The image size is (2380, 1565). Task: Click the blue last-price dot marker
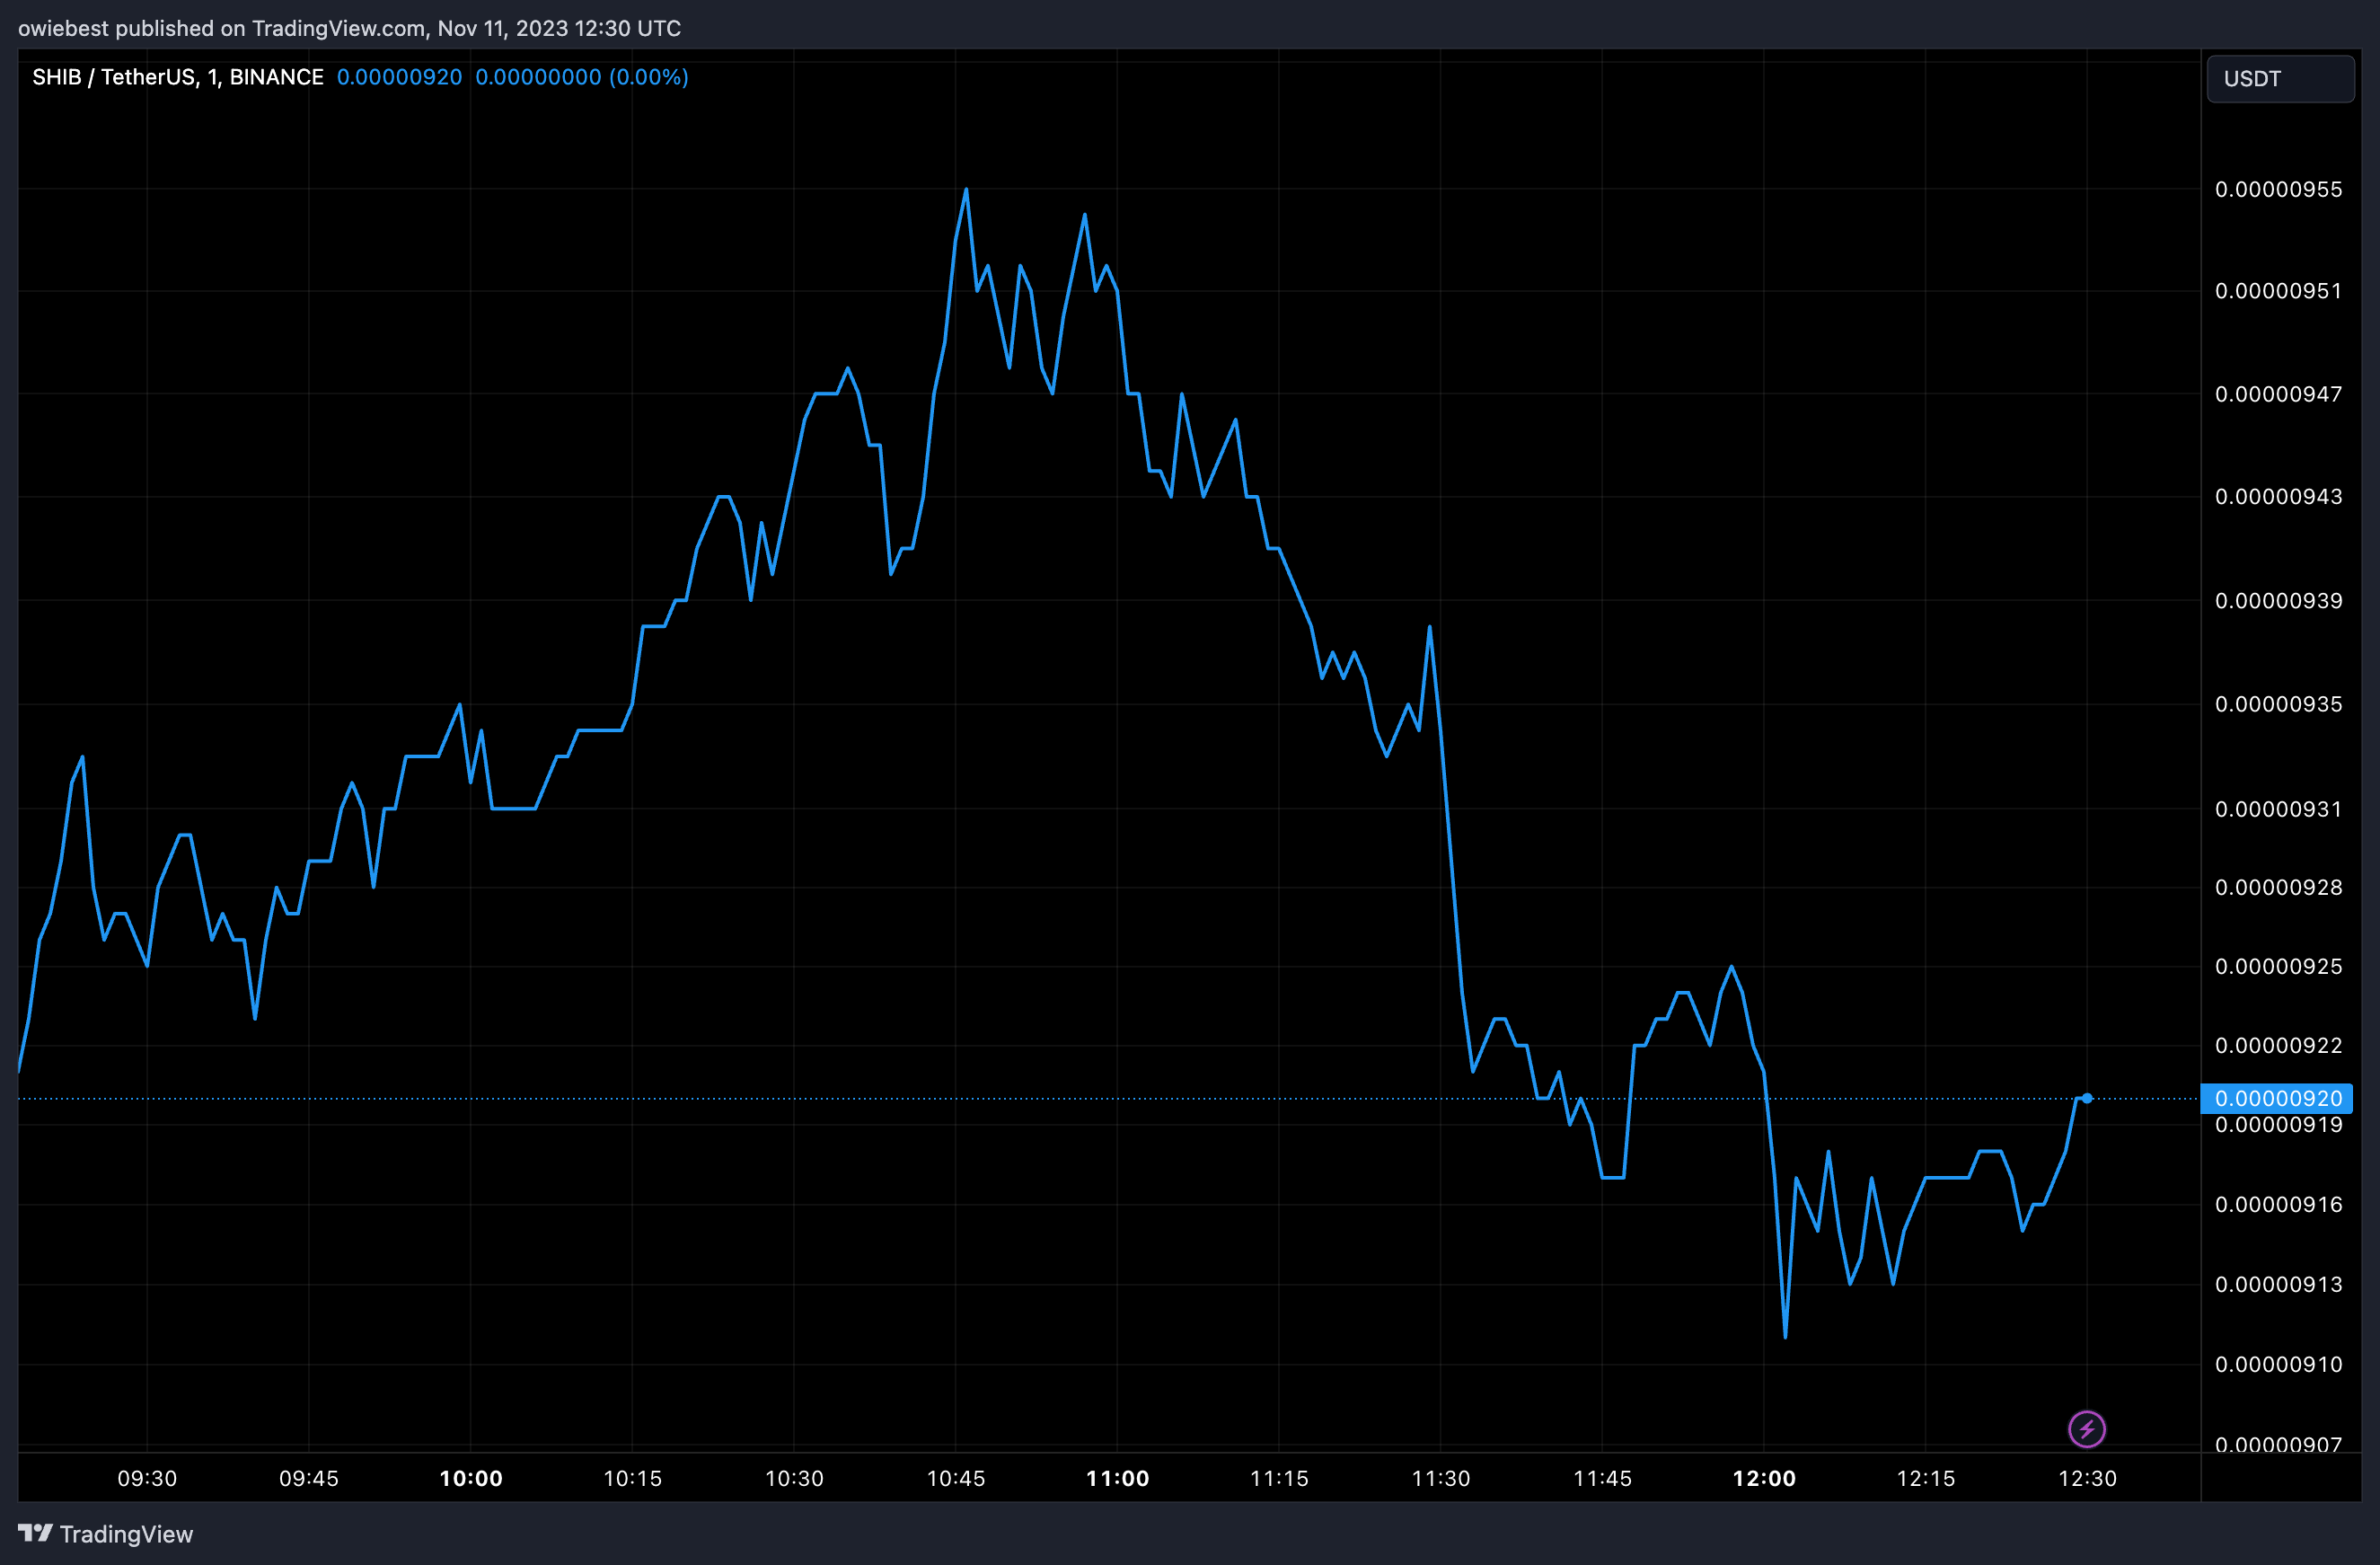click(2087, 1098)
